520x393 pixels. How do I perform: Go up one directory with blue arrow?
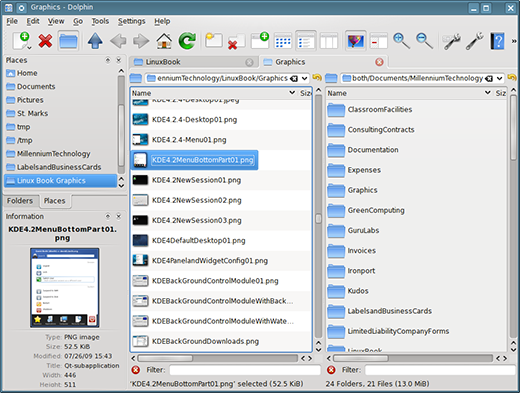(x=95, y=41)
